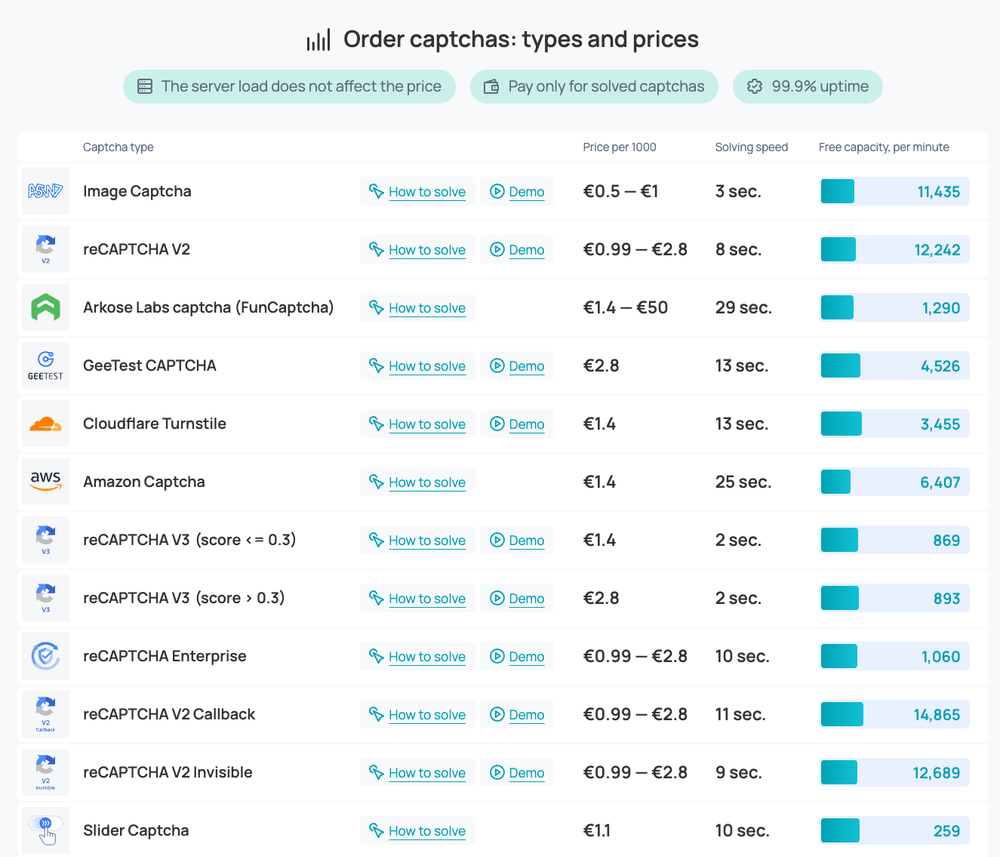Click the green Arkose Labs FunCaptcha icon
Screen dimensions: 1000x857
point(45,307)
